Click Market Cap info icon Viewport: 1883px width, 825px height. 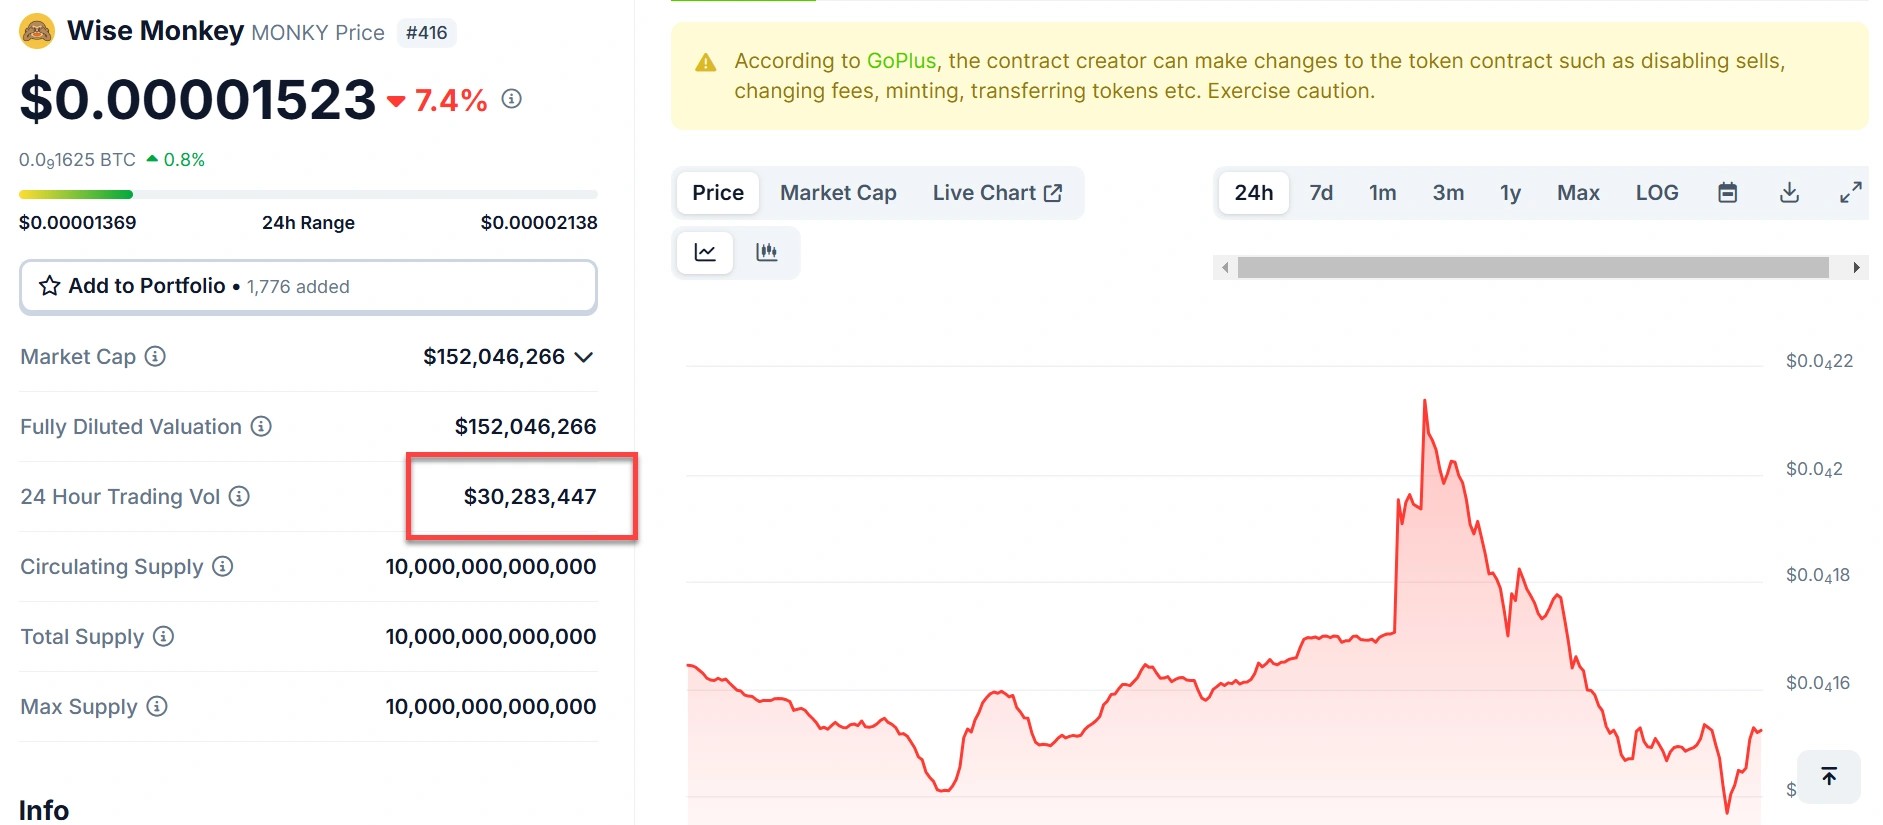coord(155,356)
